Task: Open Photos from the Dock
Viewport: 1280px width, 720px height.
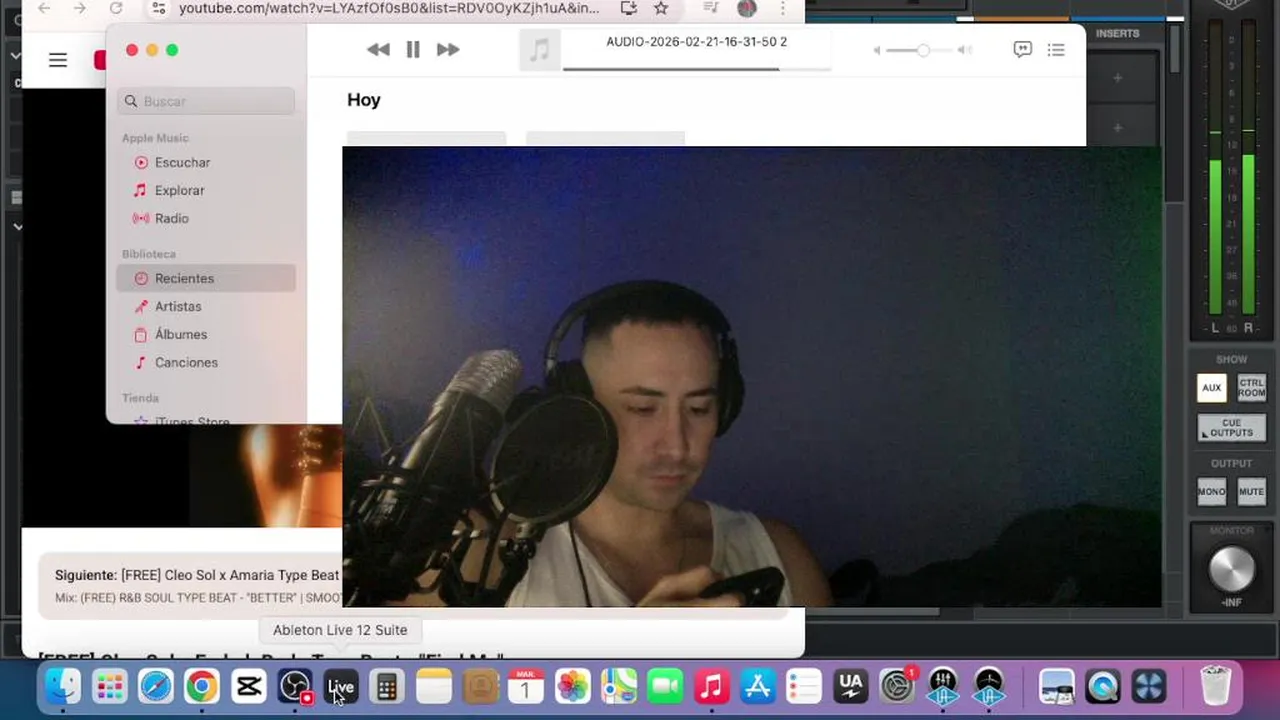Action: [x=573, y=686]
